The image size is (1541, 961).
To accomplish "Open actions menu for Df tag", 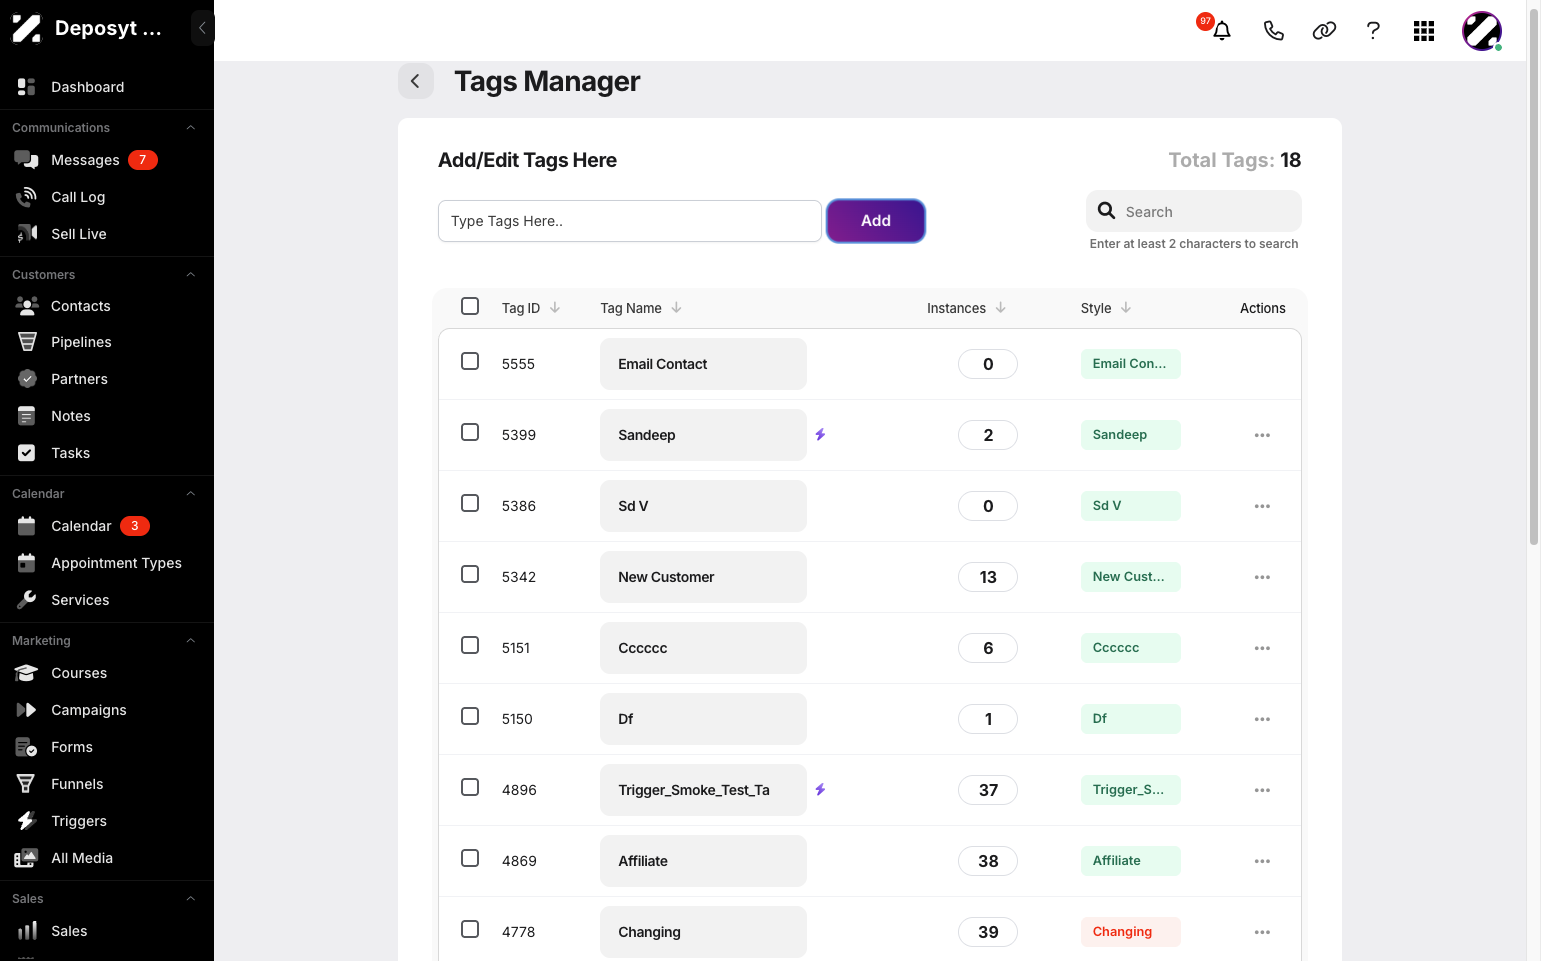I will click(x=1262, y=719).
